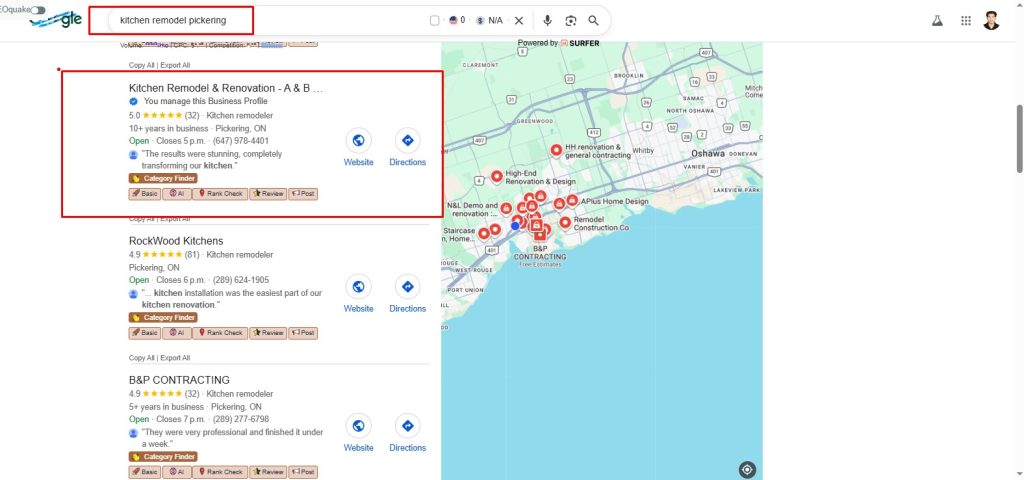Center map with the my-location button
The image size is (1024, 480).
[747, 470]
